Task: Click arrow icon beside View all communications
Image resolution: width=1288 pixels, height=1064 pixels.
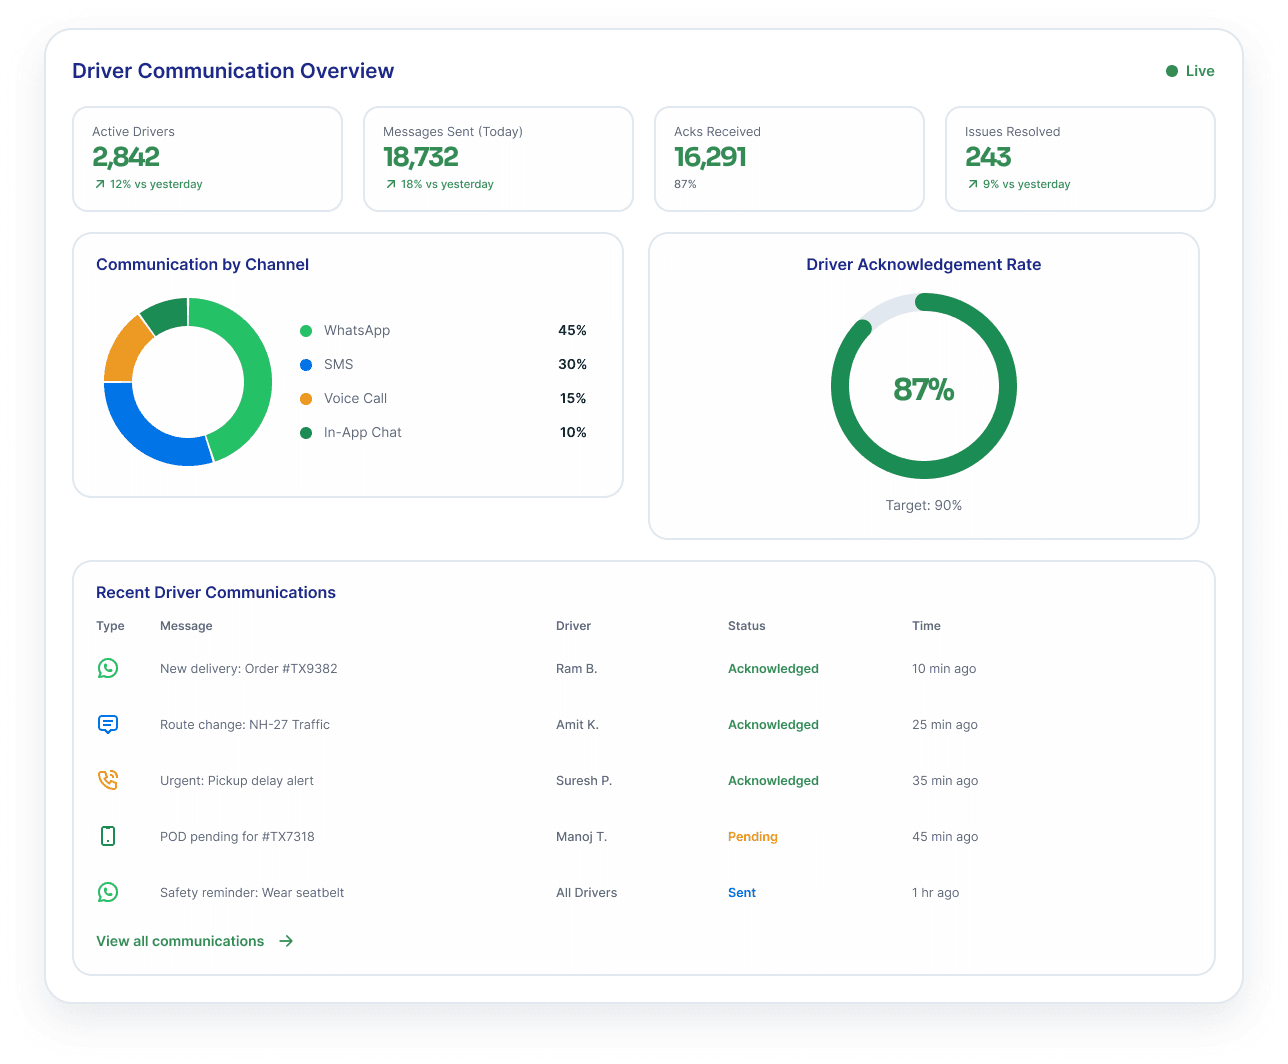Action: pos(286,941)
